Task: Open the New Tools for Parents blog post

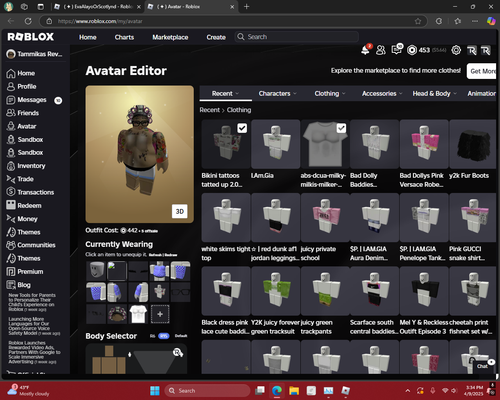Action: 32,302
